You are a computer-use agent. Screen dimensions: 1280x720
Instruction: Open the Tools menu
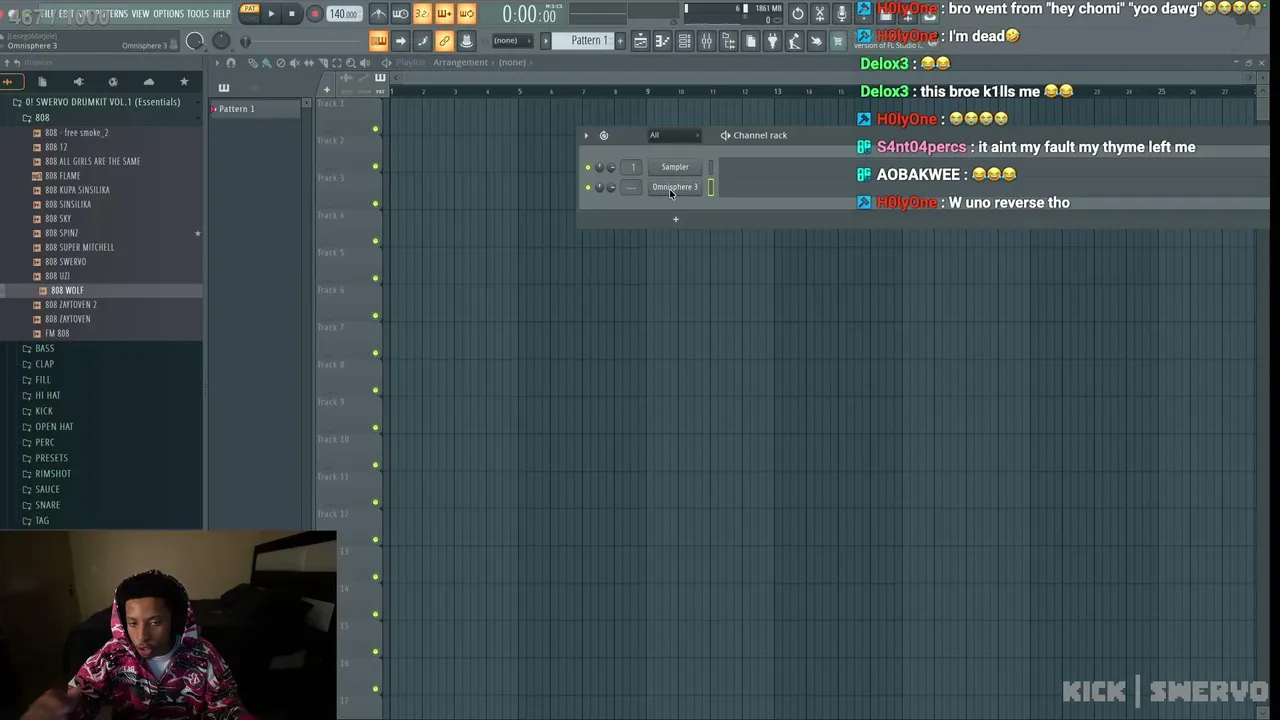tap(198, 14)
